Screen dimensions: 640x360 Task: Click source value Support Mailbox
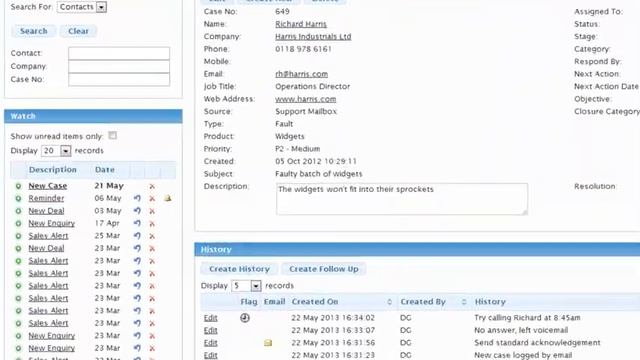click(x=306, y=111)
